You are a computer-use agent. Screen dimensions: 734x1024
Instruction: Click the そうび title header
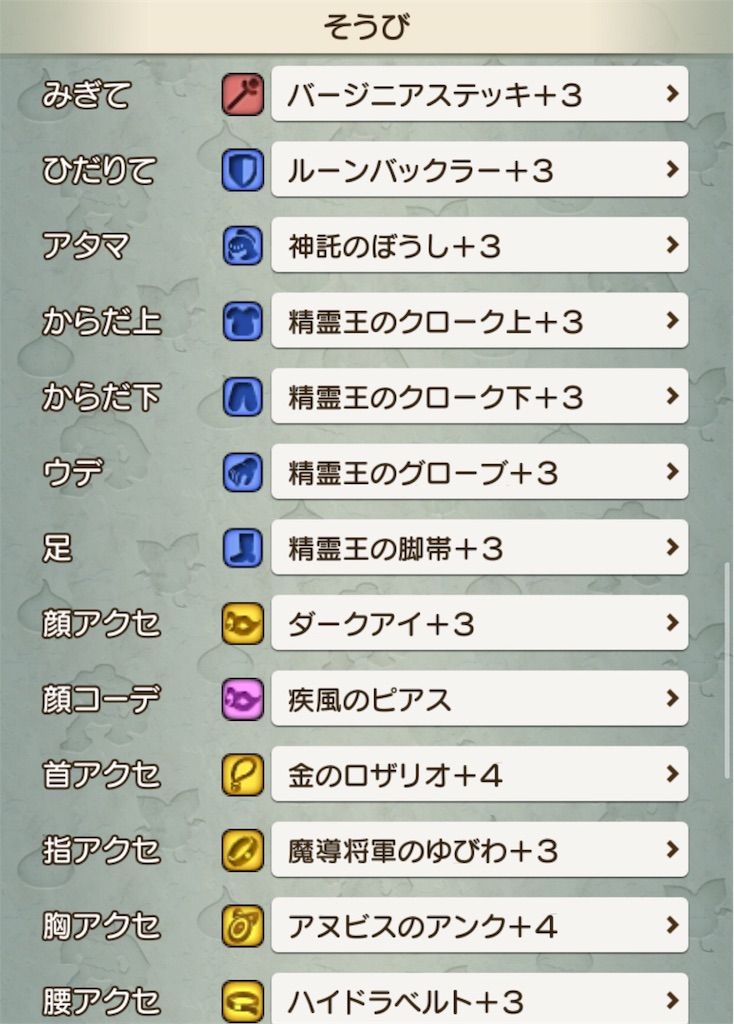[x=367, y=26]
